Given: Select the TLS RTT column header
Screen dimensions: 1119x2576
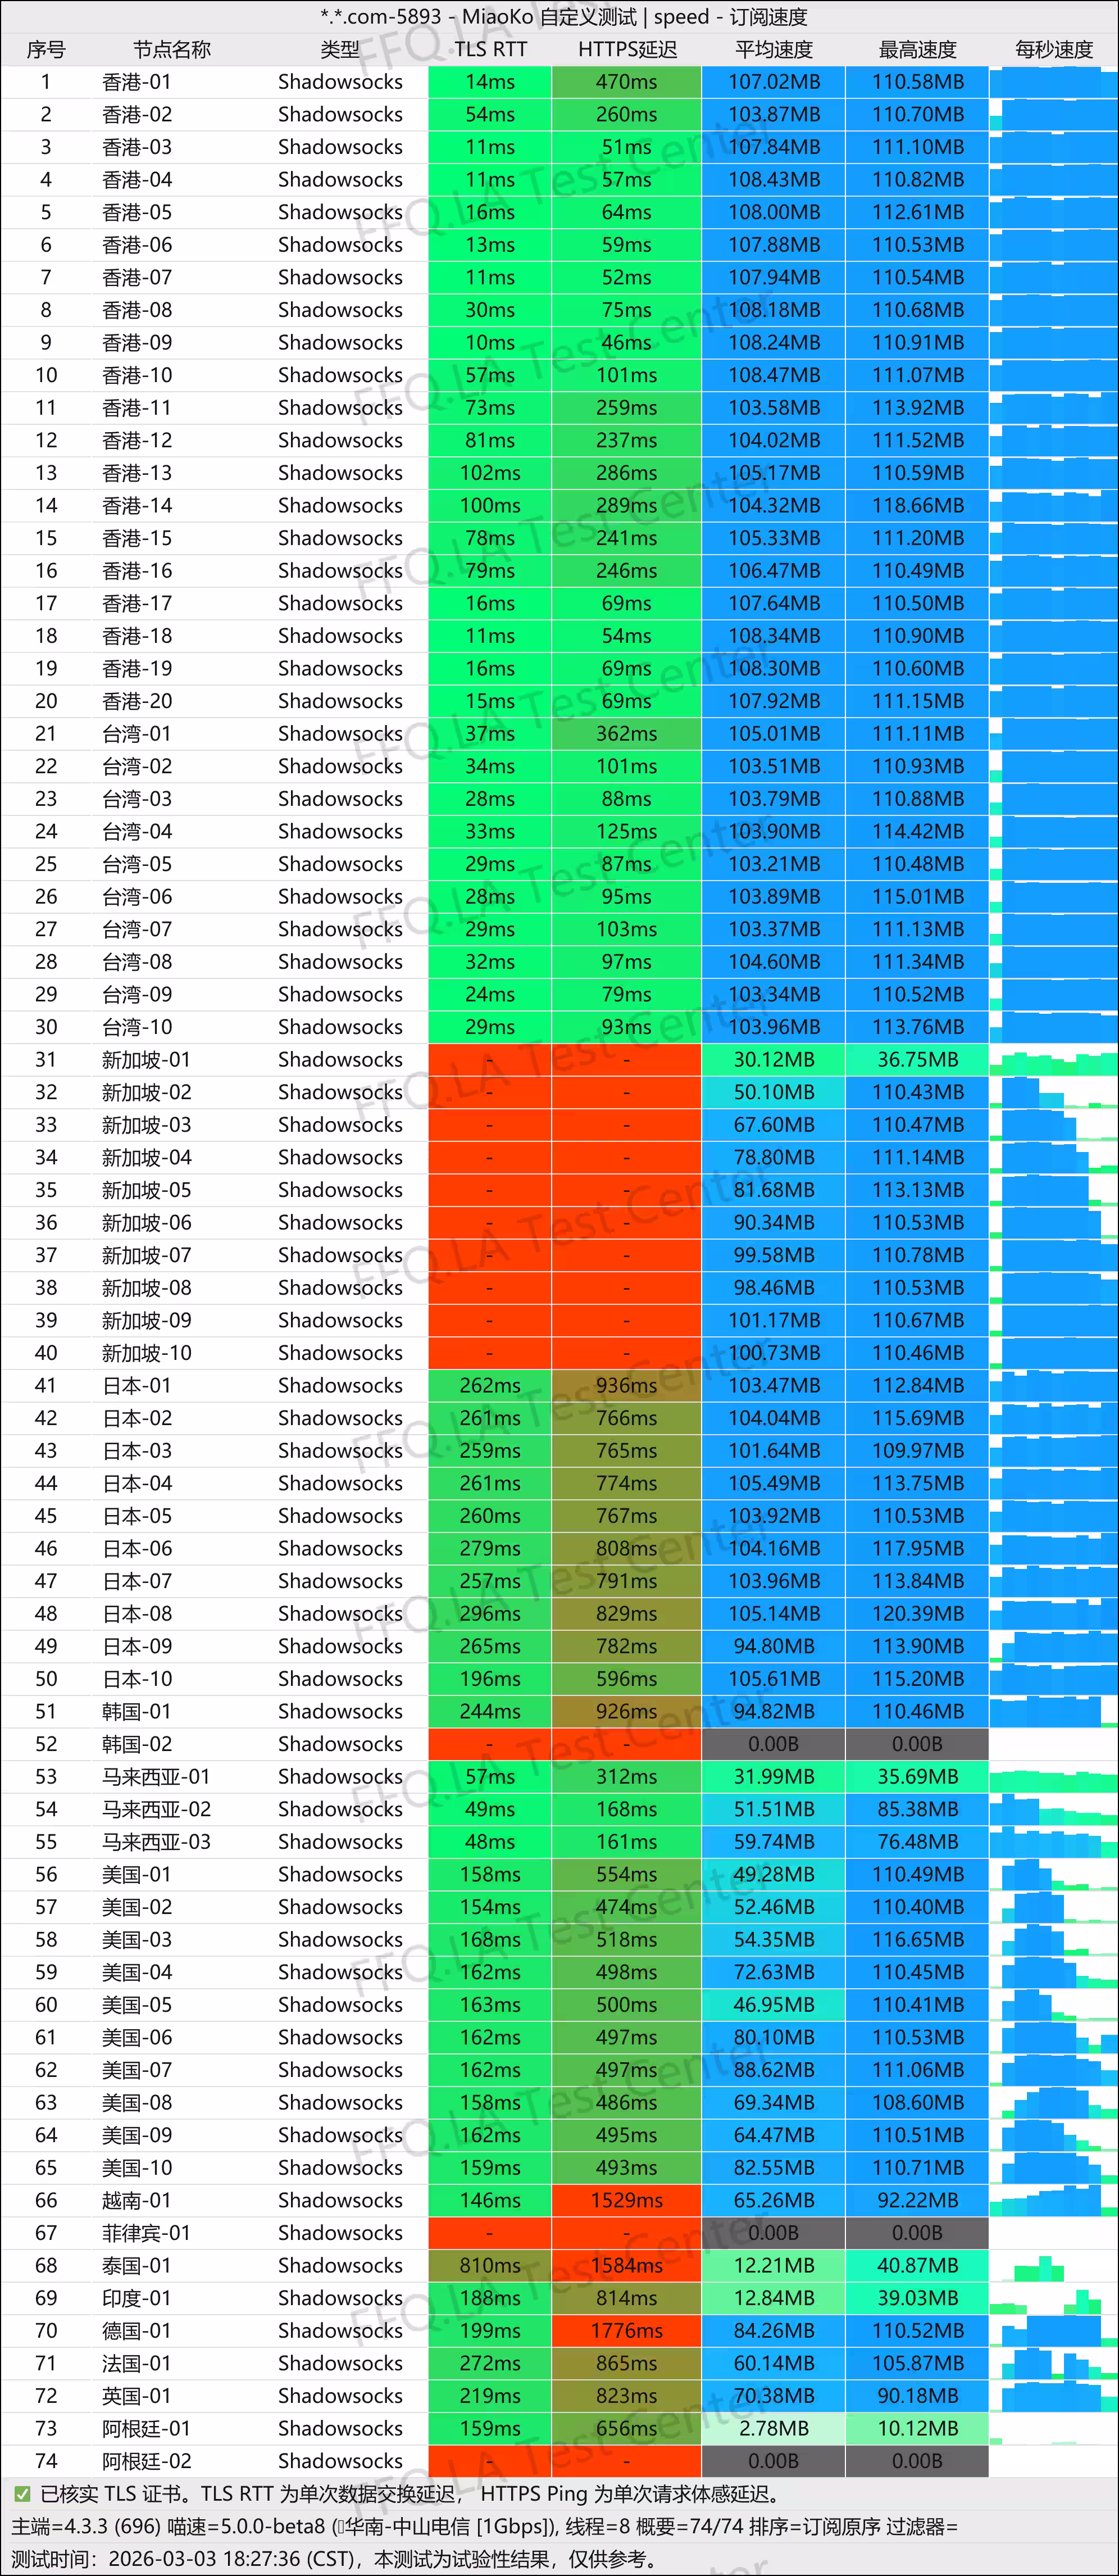Looking at the screenshot, I should pos(490,49).
